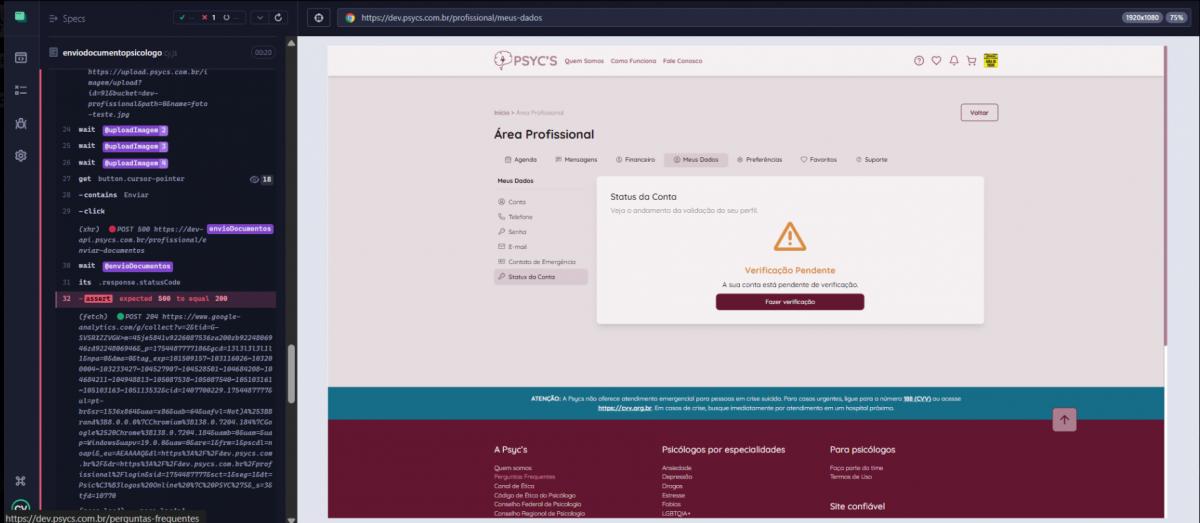Open the Runs panel in Cypress sidebar
This screenshot has width=1200, height=523.
(20, 90)
